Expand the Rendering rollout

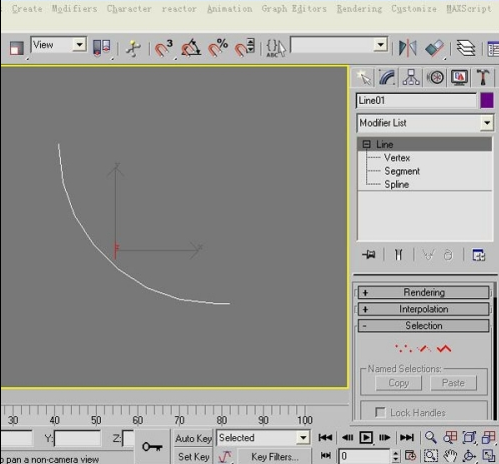(x=424, y=292)
